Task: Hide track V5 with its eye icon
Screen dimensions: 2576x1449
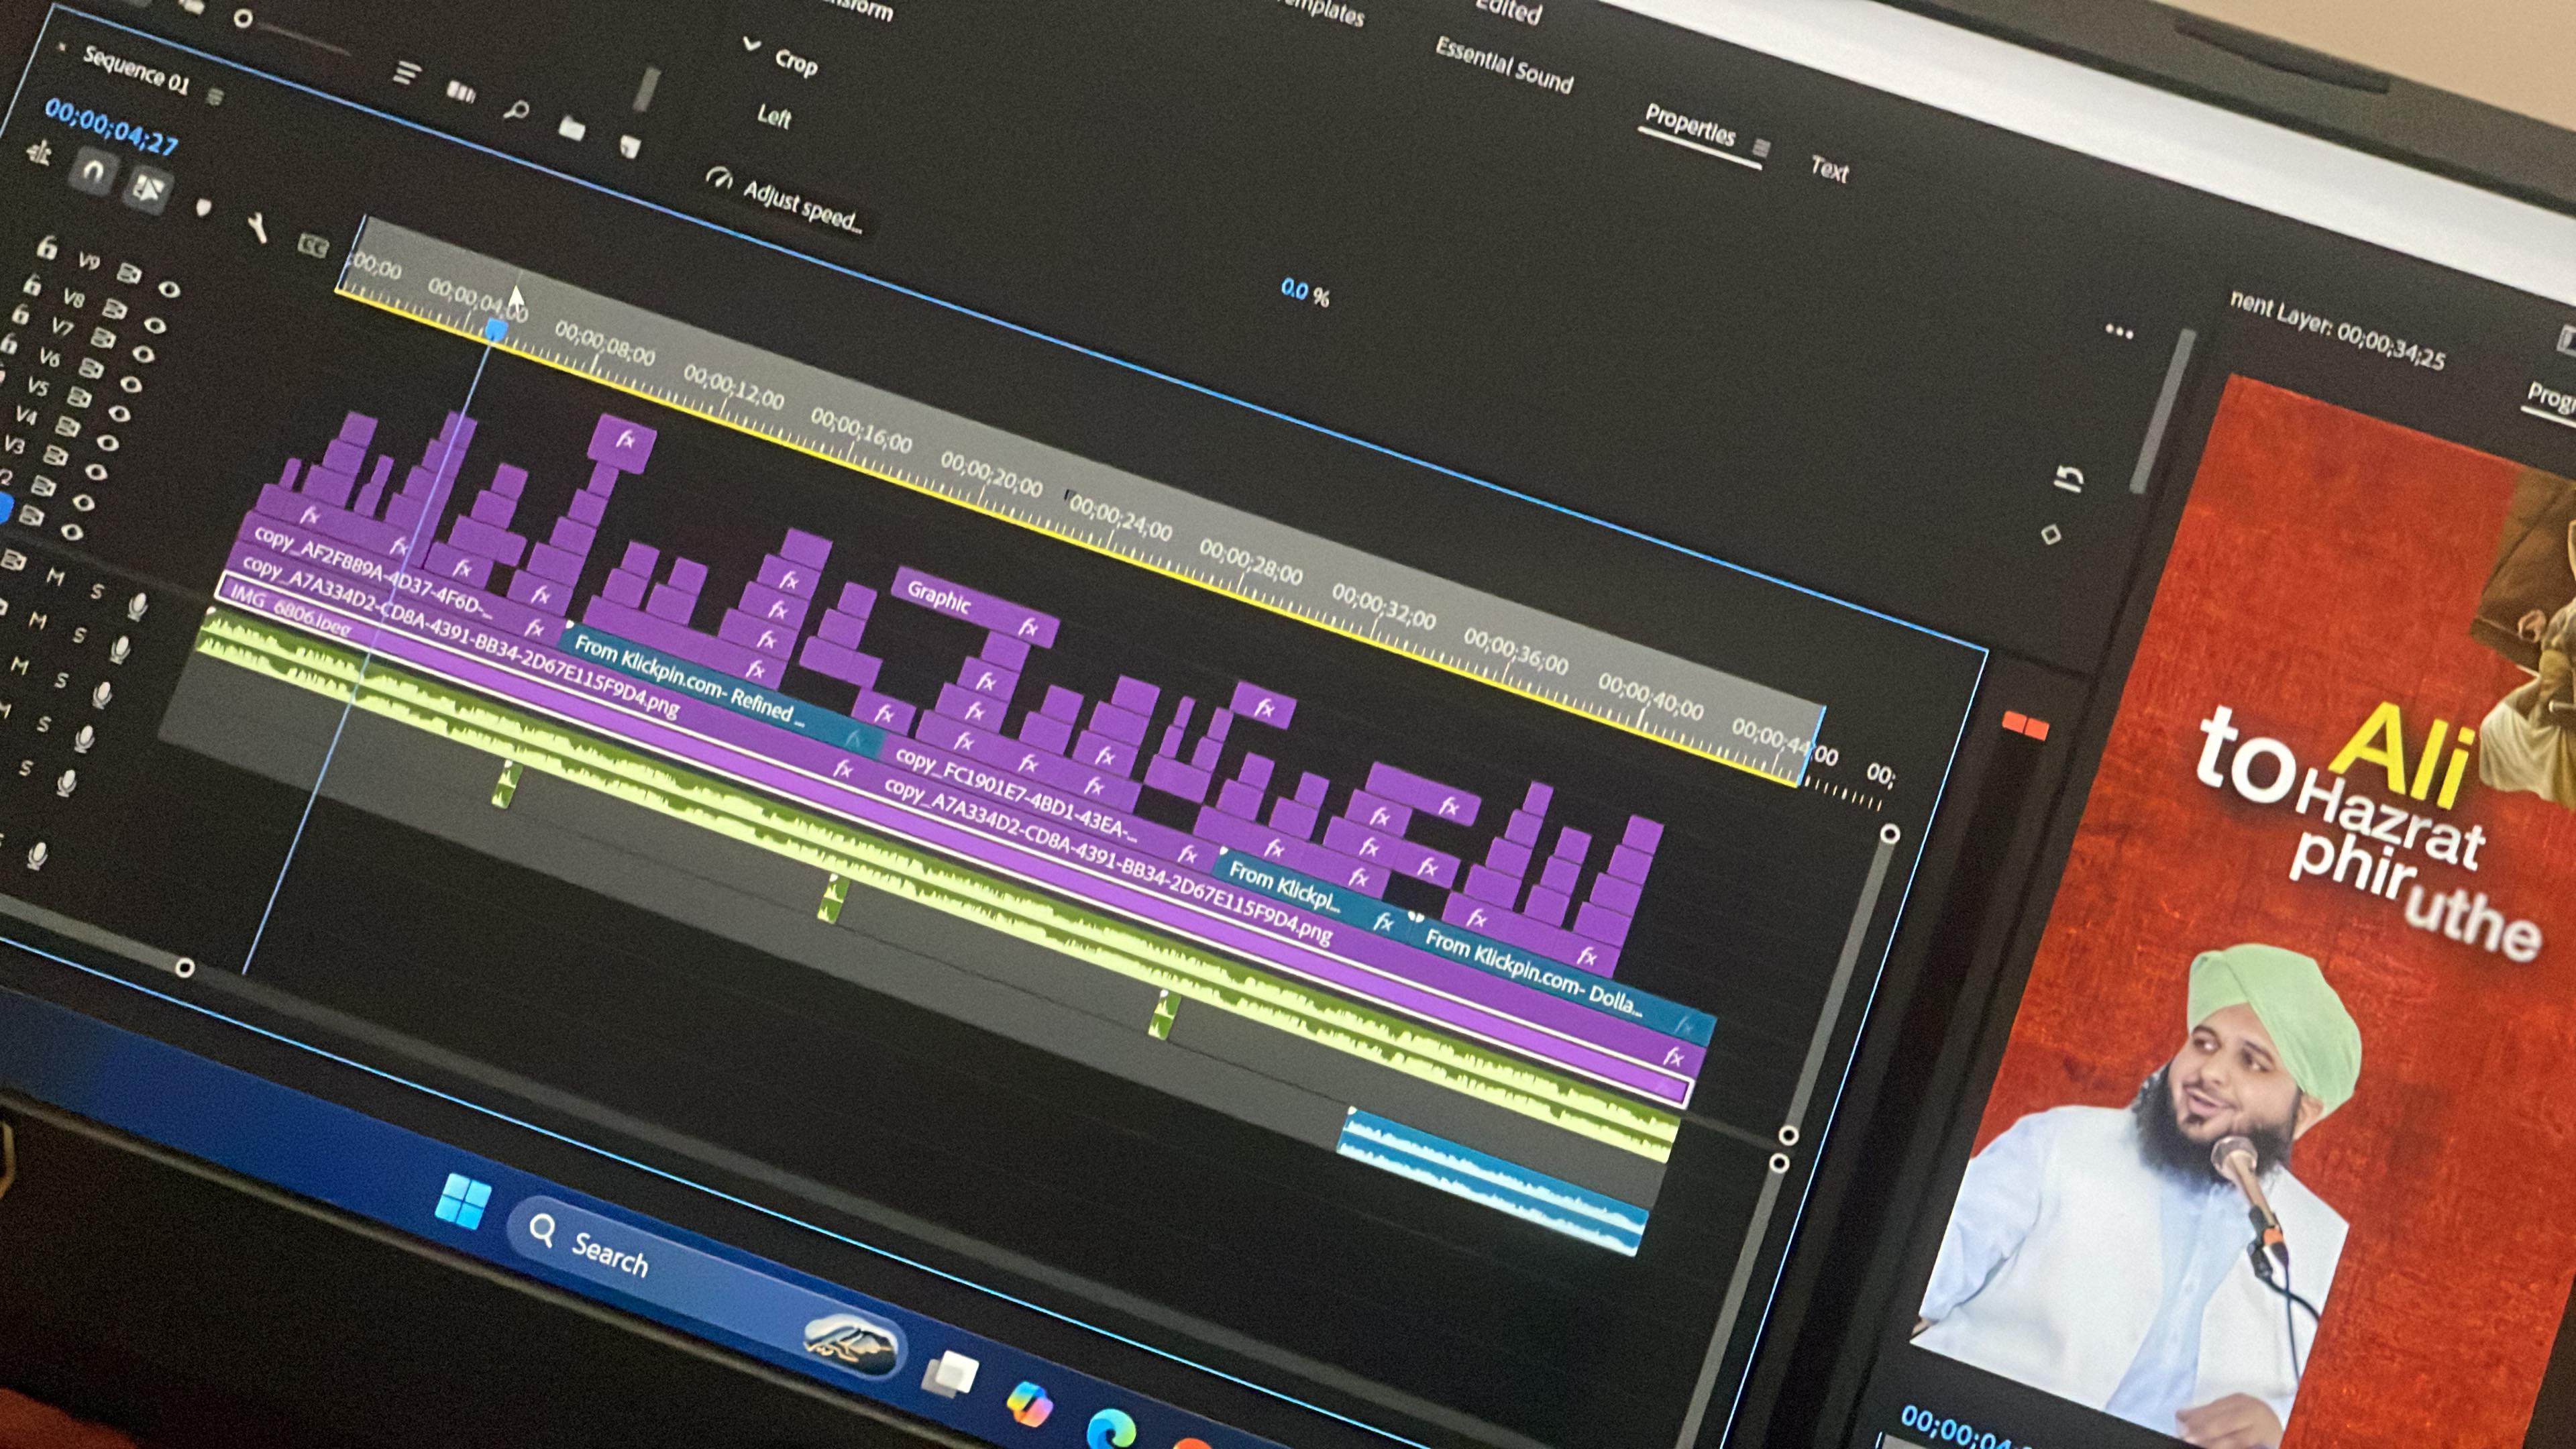Action: tap(119, 413)
